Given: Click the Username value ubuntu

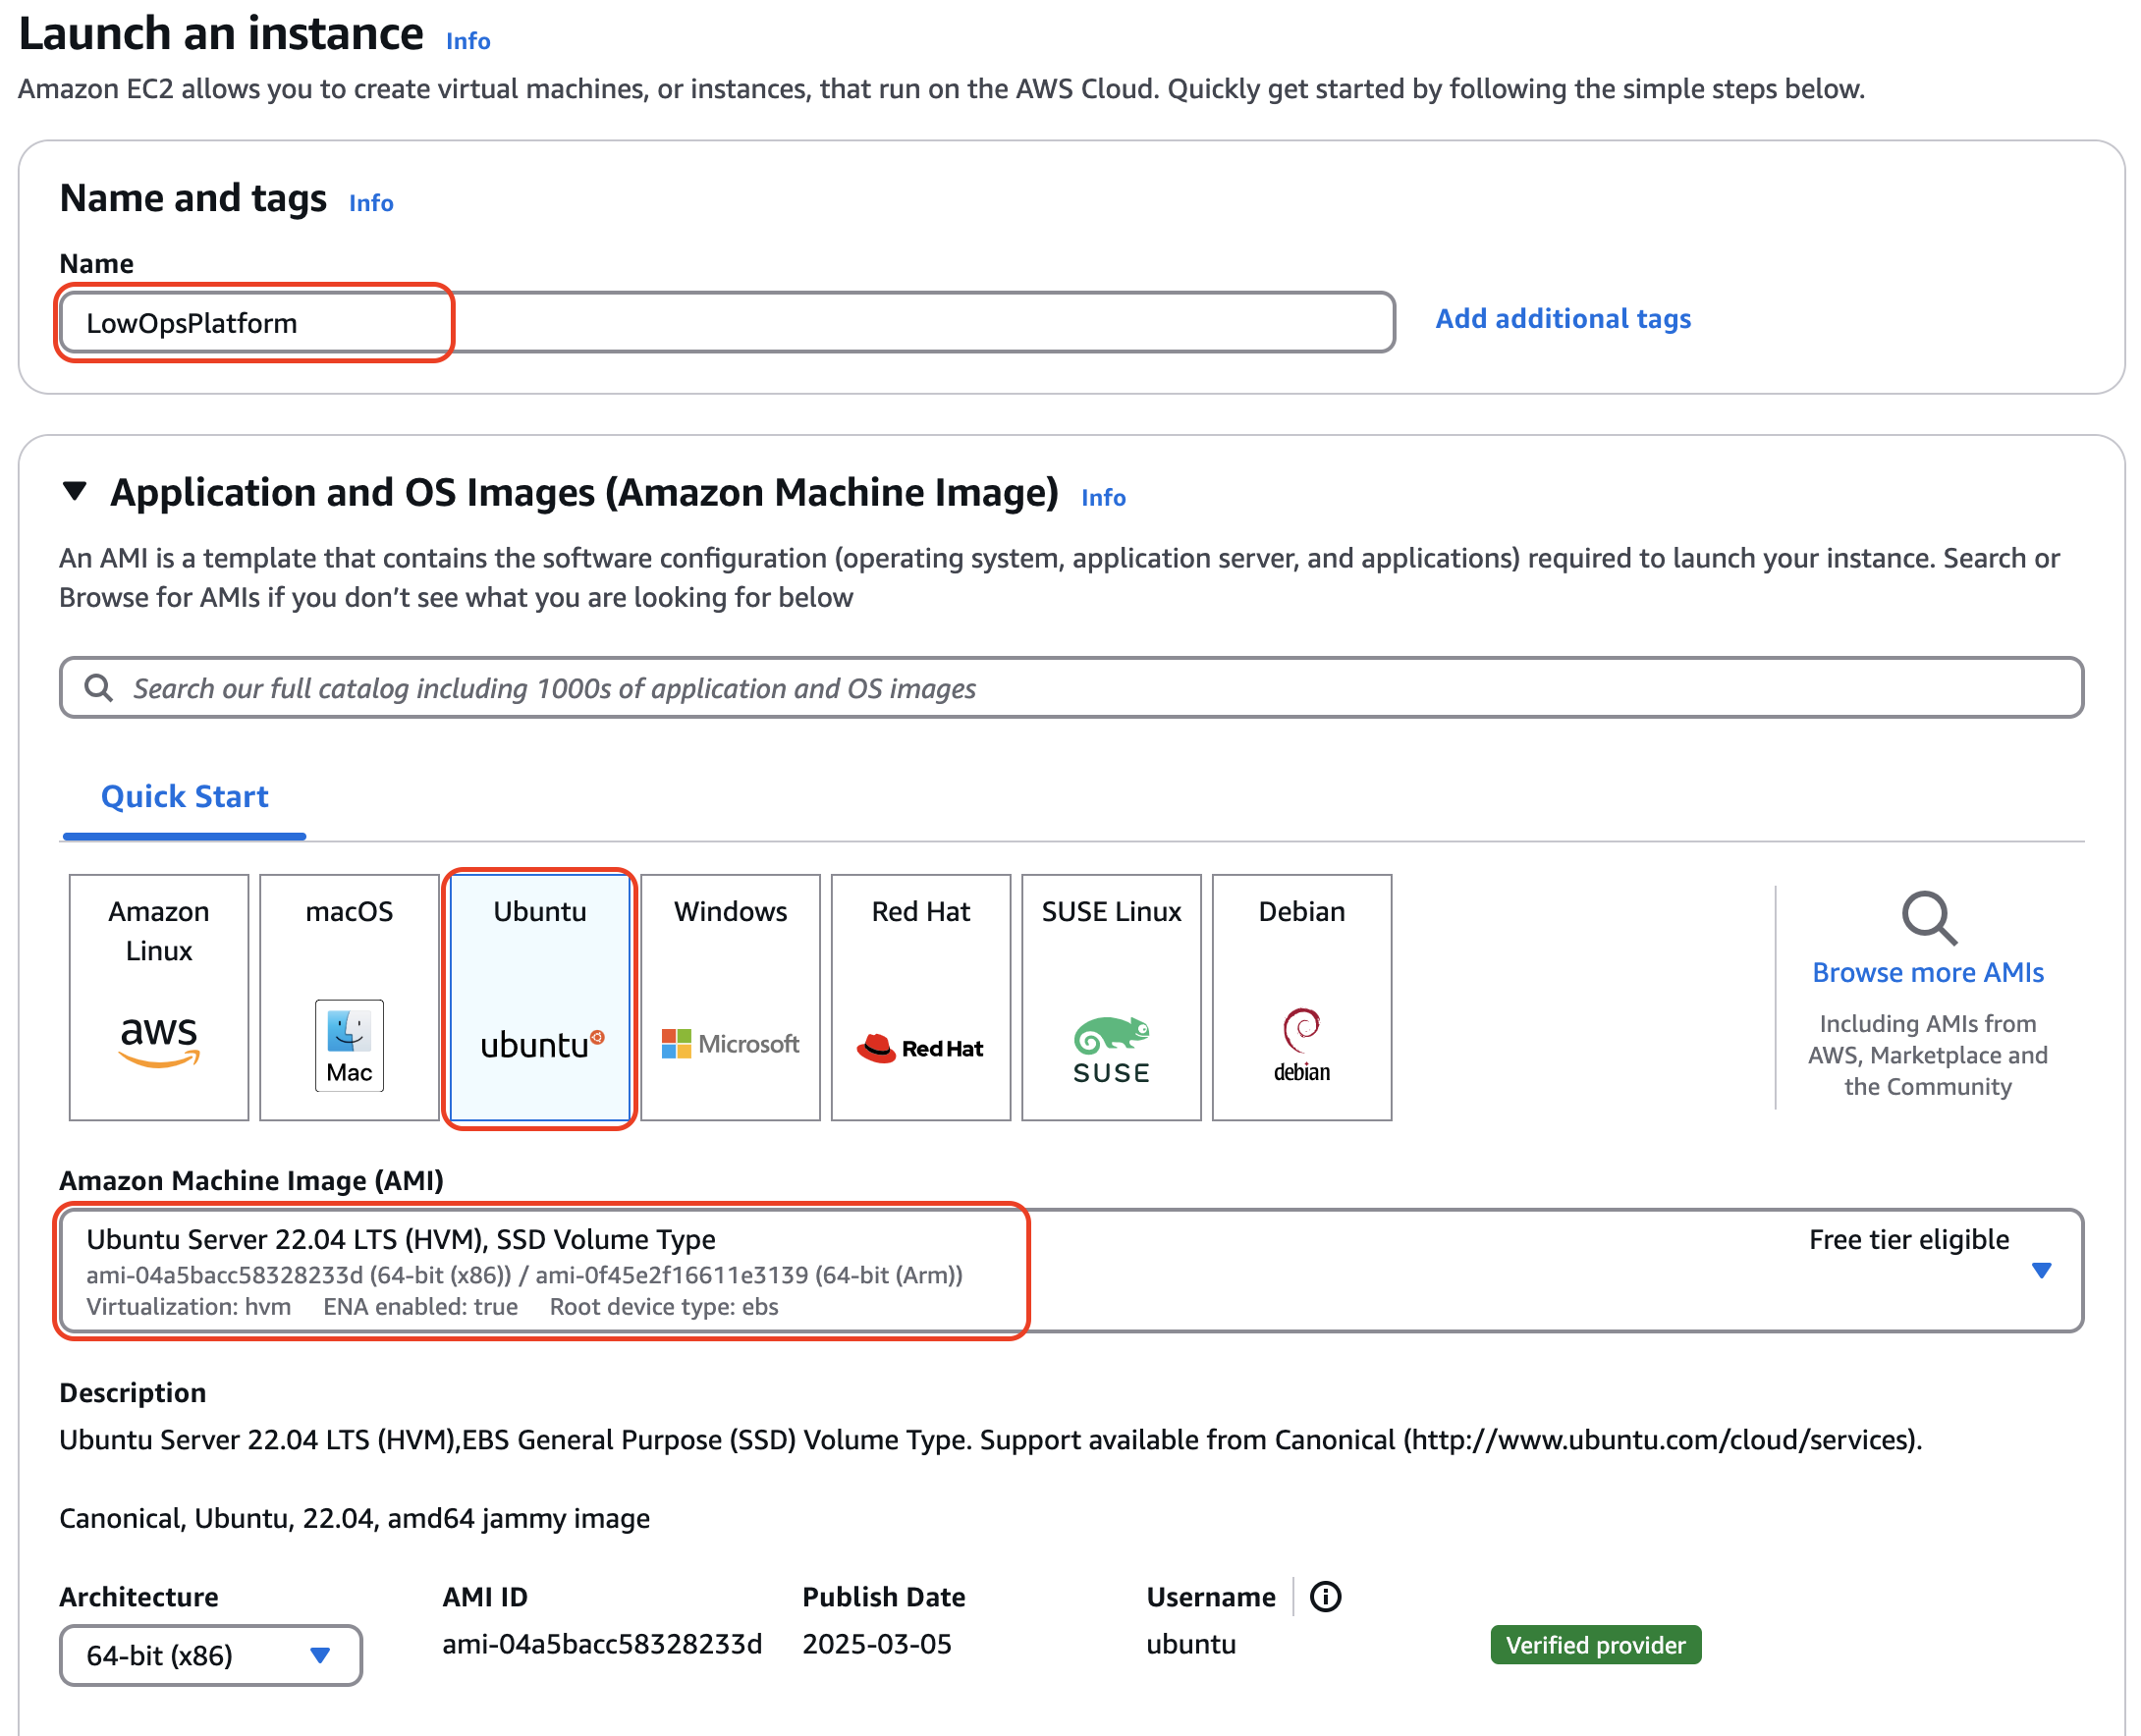Looking at the screenshot, I should (1190, 1644).
